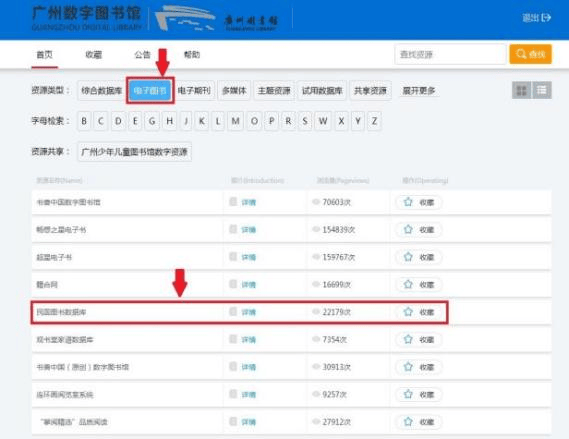Viewport: 569px width, 439px height.
Task: Go to the 首页 home tab
Action: [44, 55]
